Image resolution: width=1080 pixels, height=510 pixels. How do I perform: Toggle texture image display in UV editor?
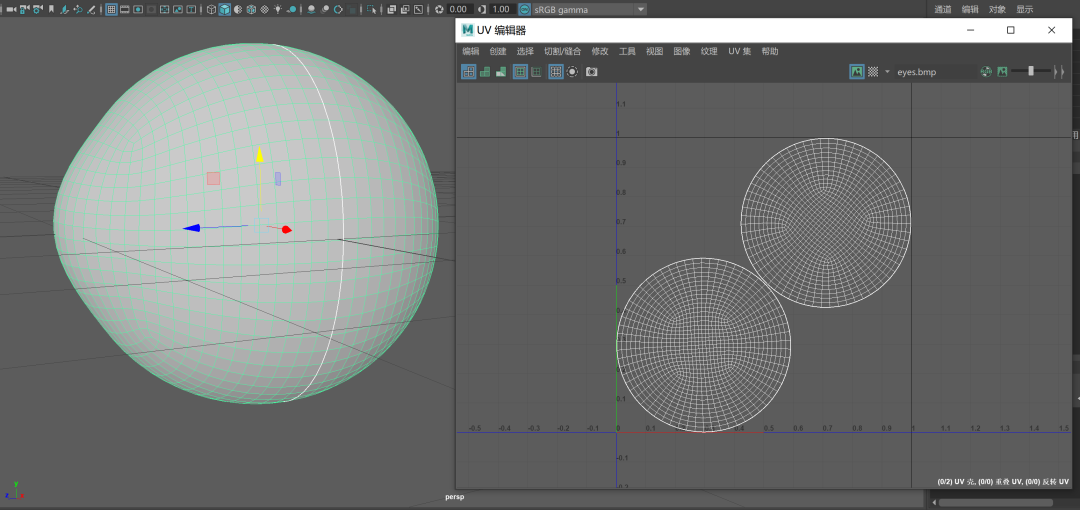tap(857, 72)
